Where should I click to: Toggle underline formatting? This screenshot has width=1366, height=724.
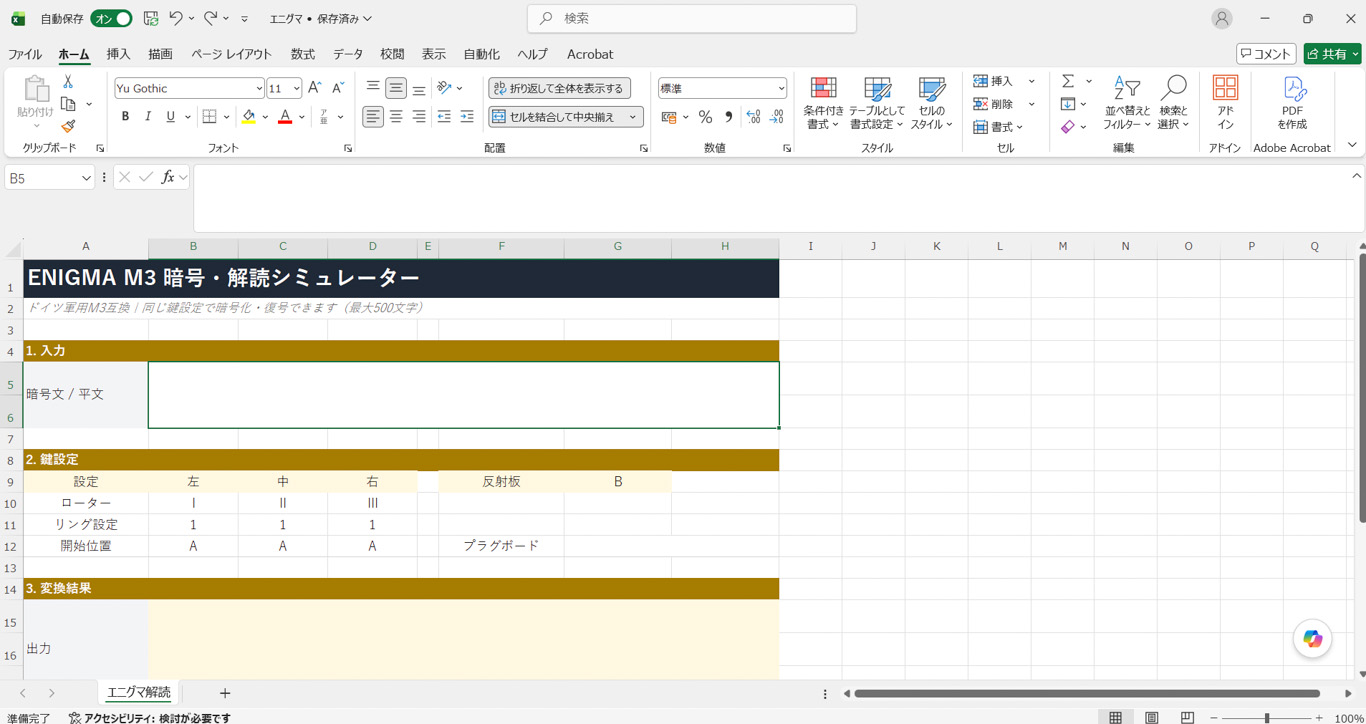[x=170, y=117]
